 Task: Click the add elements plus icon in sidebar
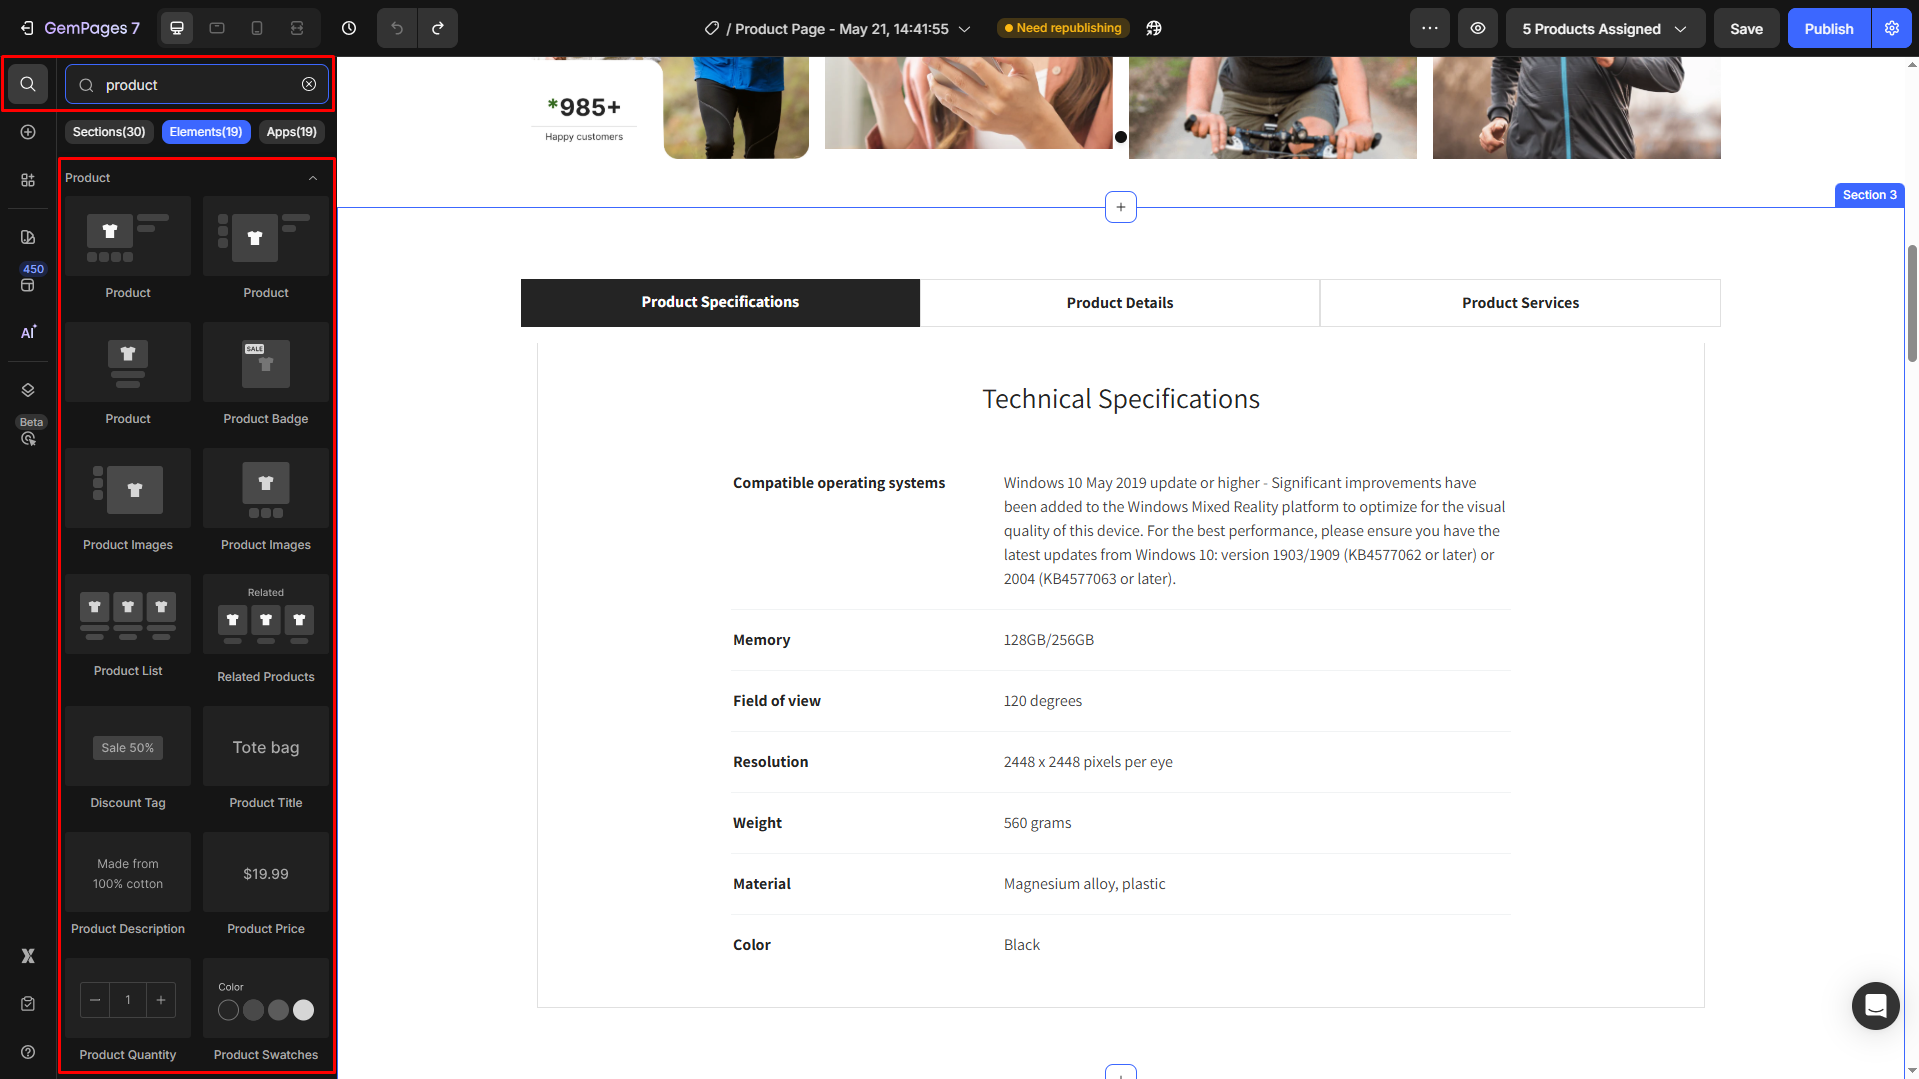coord(28,131)
